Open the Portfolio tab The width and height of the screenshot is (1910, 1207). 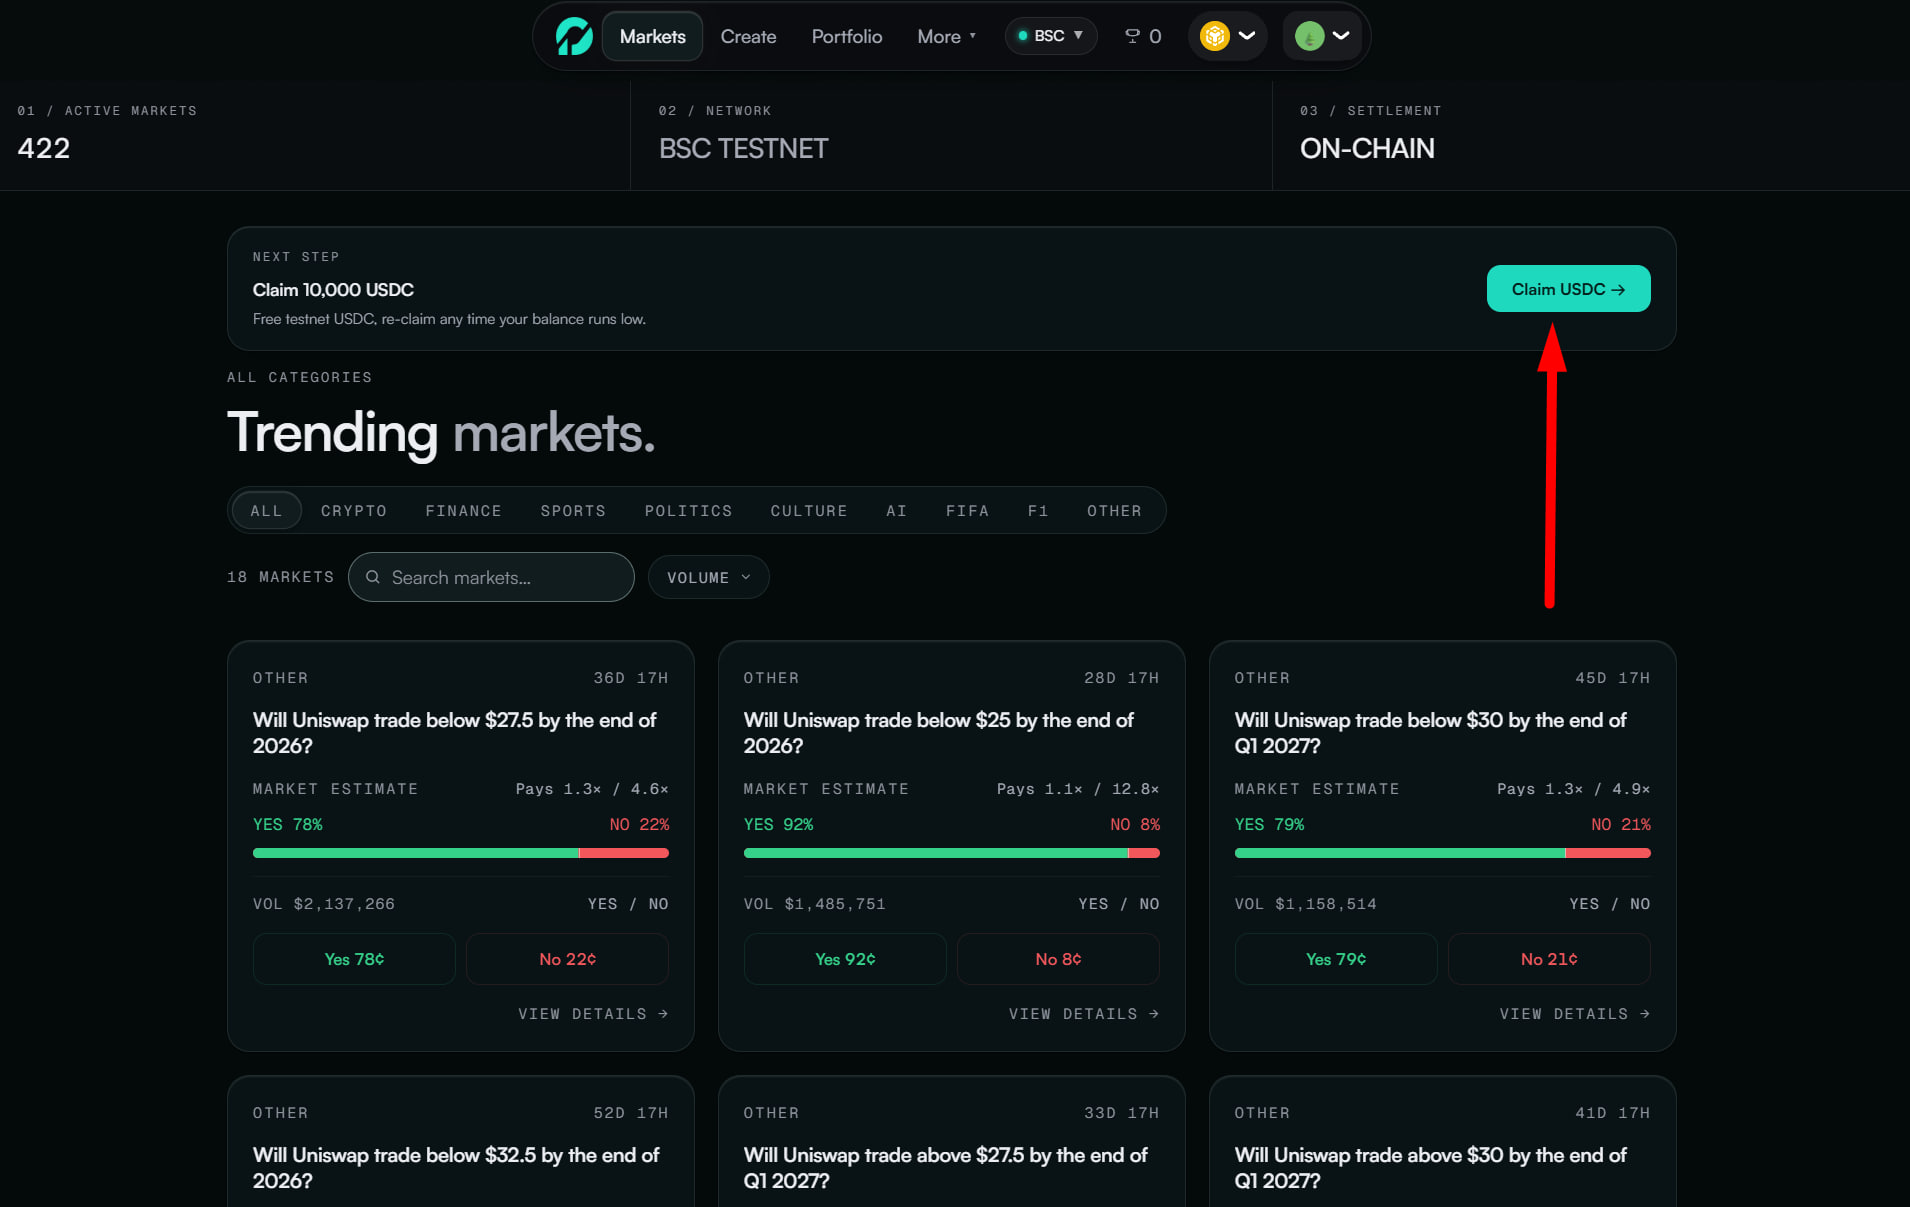tap(846, 36)
